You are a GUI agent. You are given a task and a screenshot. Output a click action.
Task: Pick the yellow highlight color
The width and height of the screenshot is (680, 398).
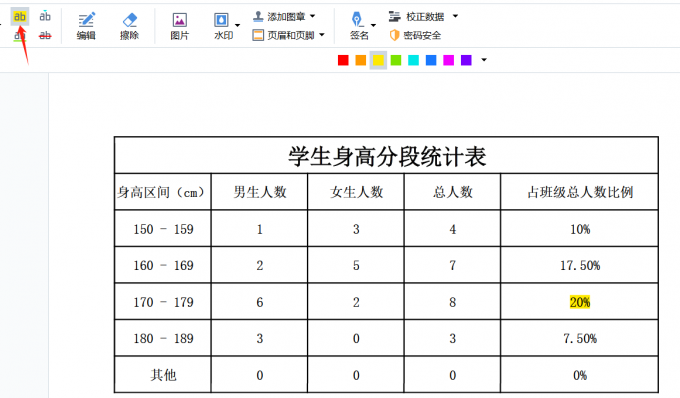pyautogui.click(x=378, y=60)
